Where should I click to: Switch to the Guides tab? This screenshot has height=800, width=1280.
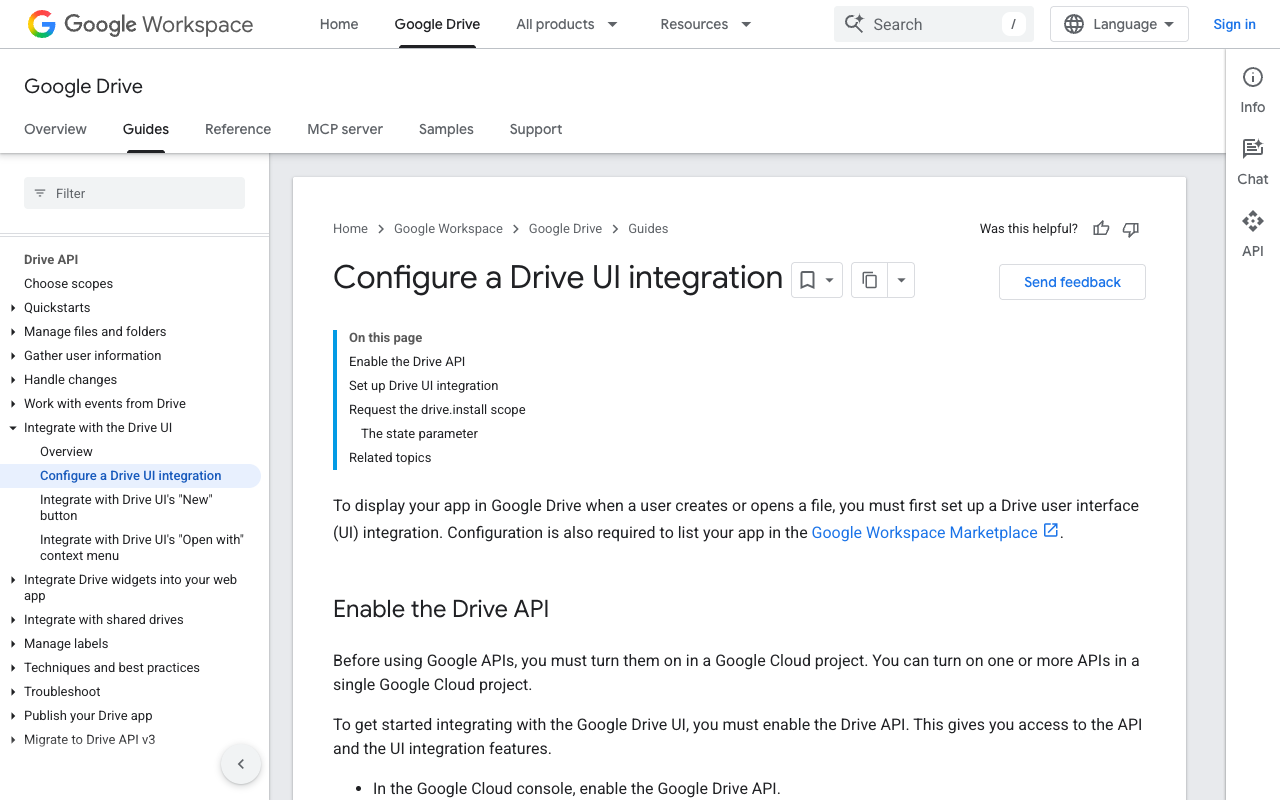click(146, 129)
